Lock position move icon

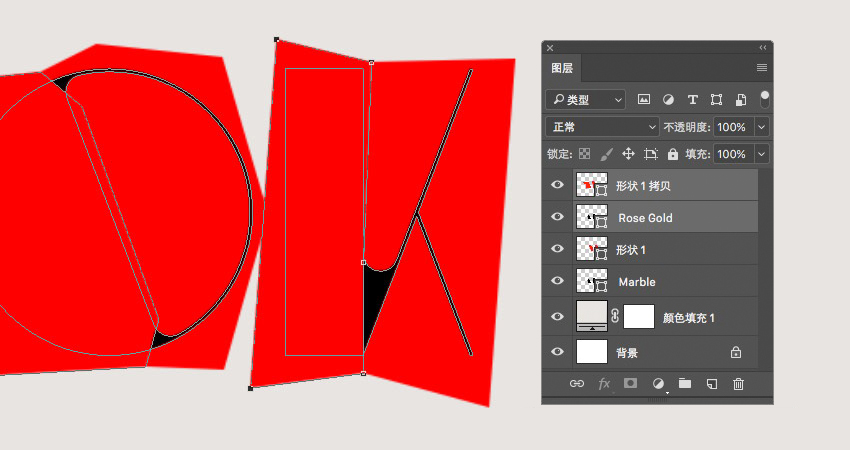pyautogui.click(x=628, y=154)
